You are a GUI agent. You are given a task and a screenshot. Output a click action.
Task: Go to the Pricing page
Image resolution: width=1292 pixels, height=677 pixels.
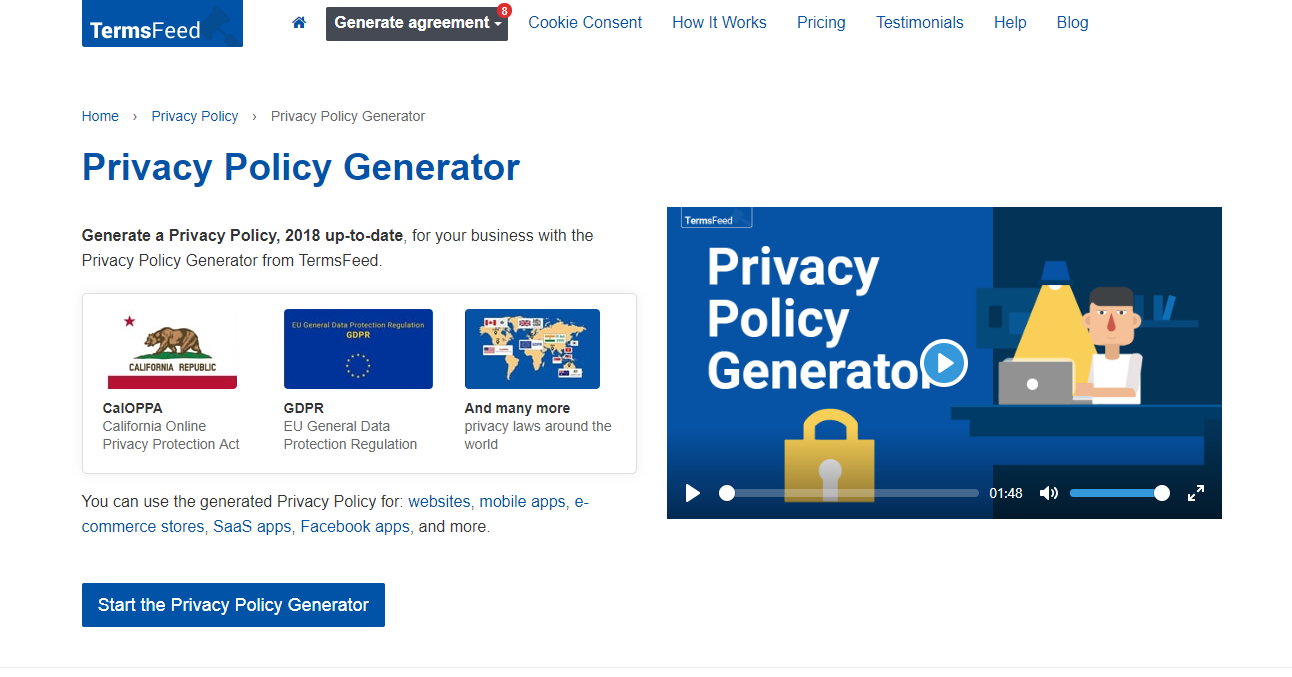[x=821, y=22]
